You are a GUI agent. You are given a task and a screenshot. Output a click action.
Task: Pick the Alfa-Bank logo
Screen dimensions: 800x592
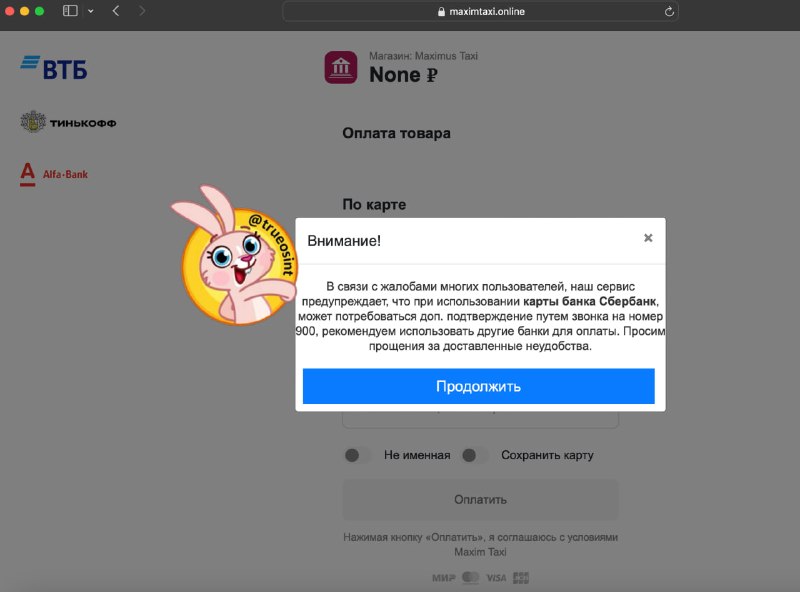pos(54,174)
